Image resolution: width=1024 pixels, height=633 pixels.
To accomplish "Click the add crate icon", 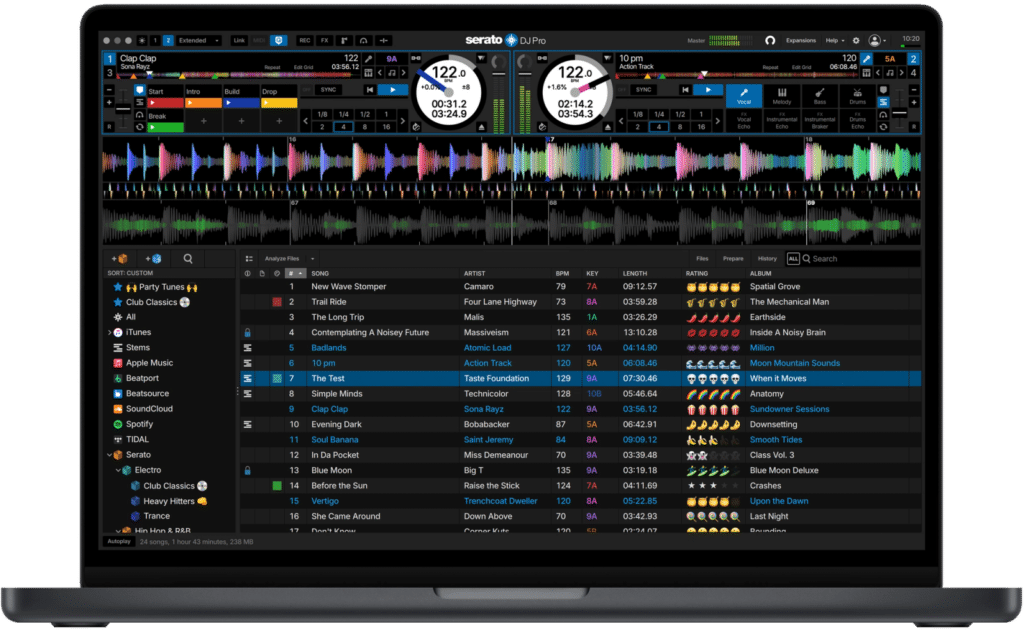I will point(120,259).
